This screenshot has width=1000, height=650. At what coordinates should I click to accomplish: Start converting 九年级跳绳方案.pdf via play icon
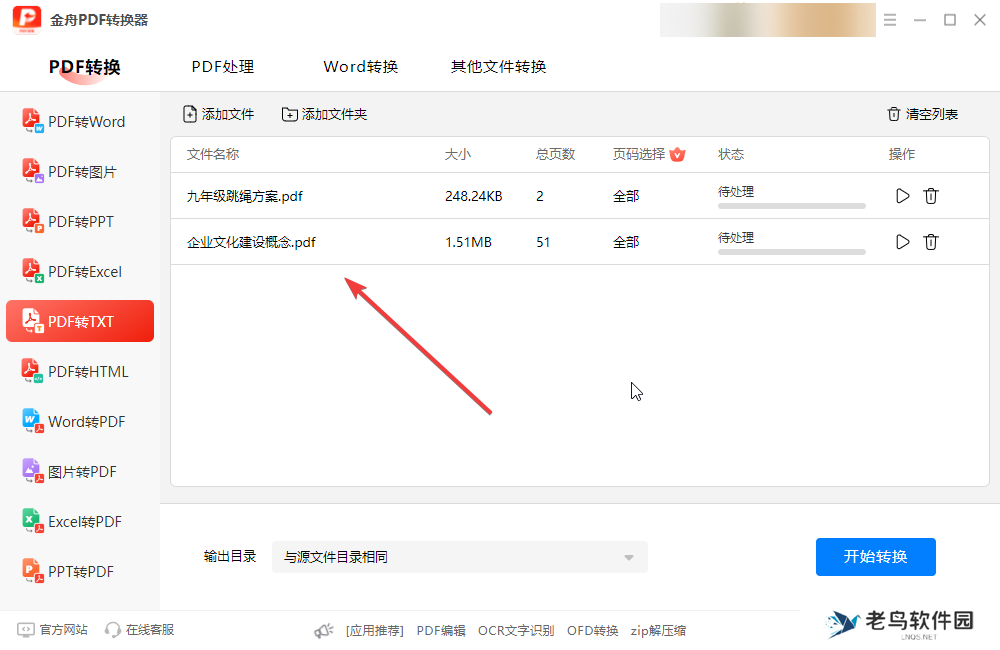click(x=902, y=196)
